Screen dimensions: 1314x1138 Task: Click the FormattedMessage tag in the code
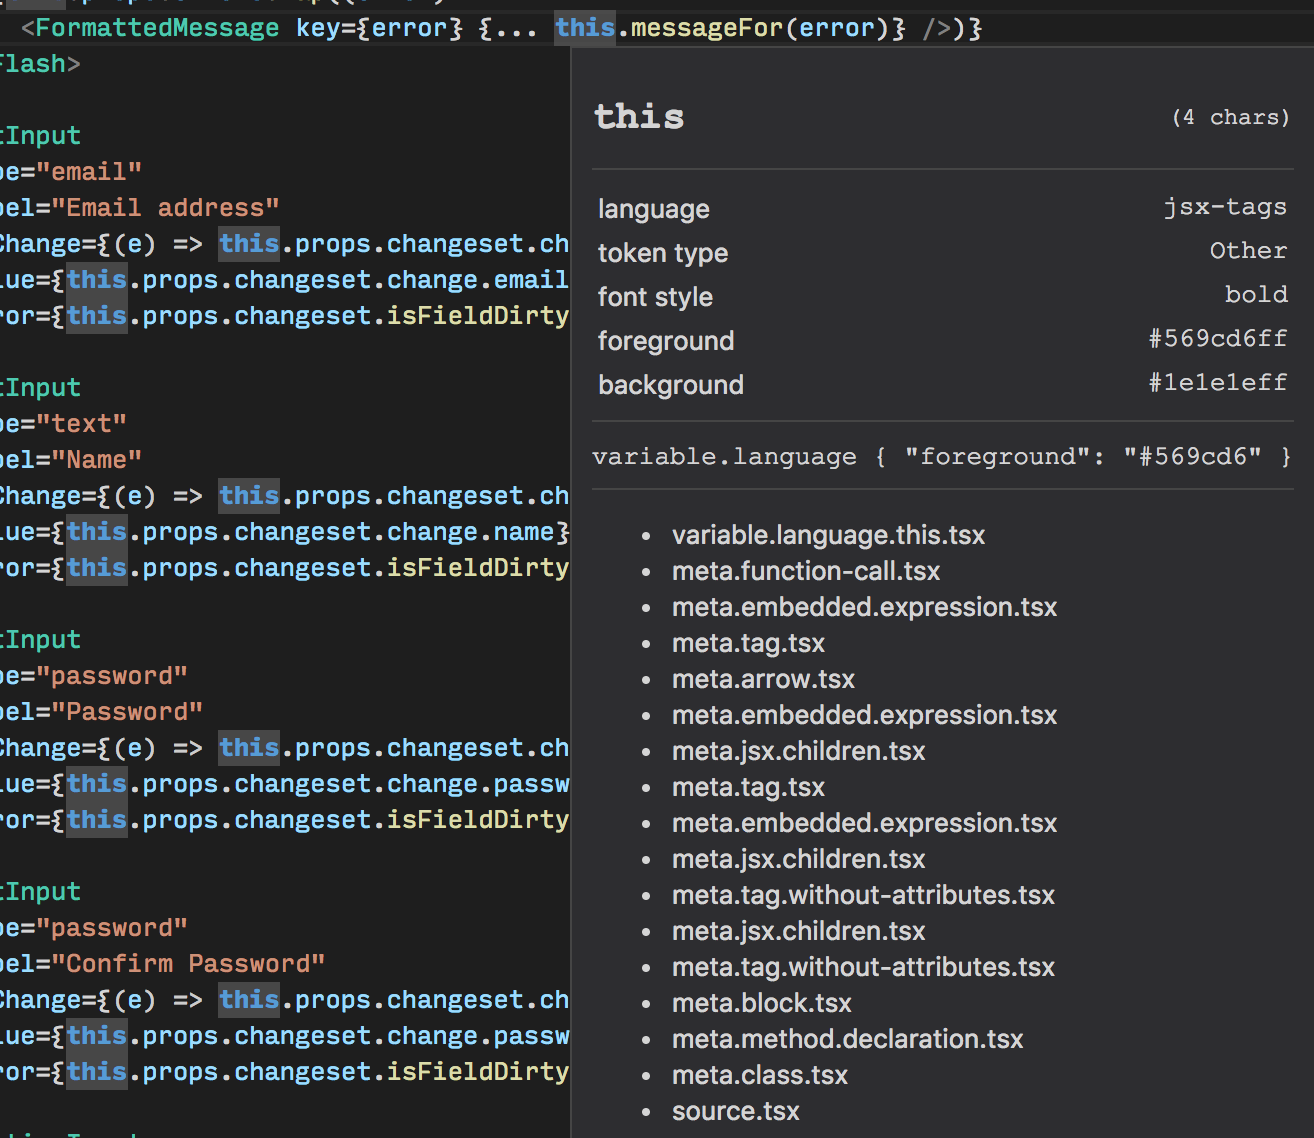pyautogui.click(x=158, y=27)
